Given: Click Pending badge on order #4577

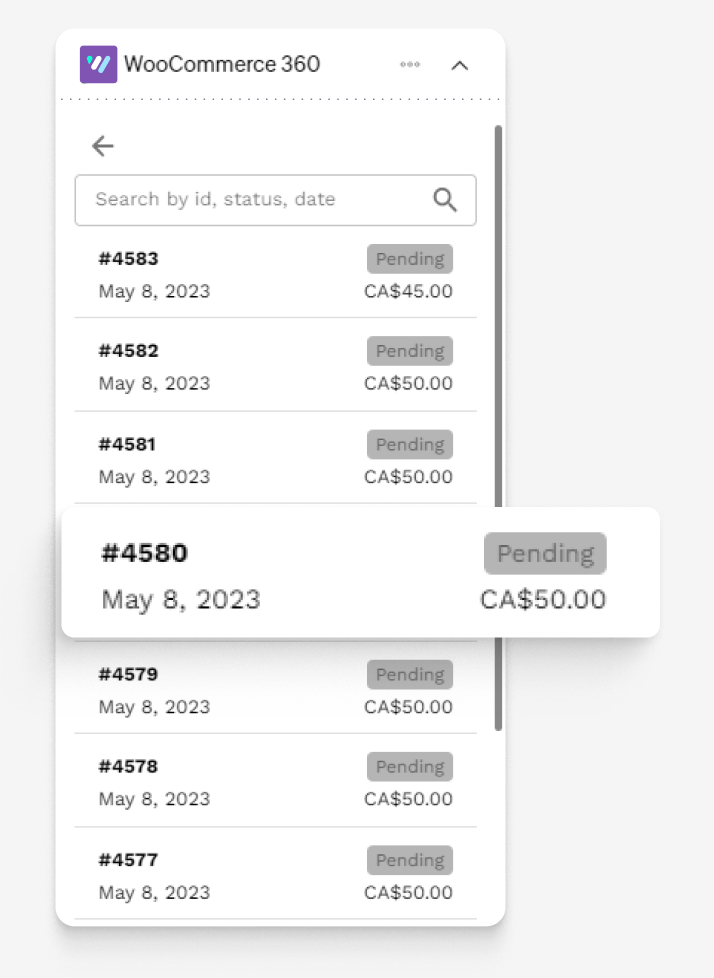Looking at the screenshot, I should [409, 860].
